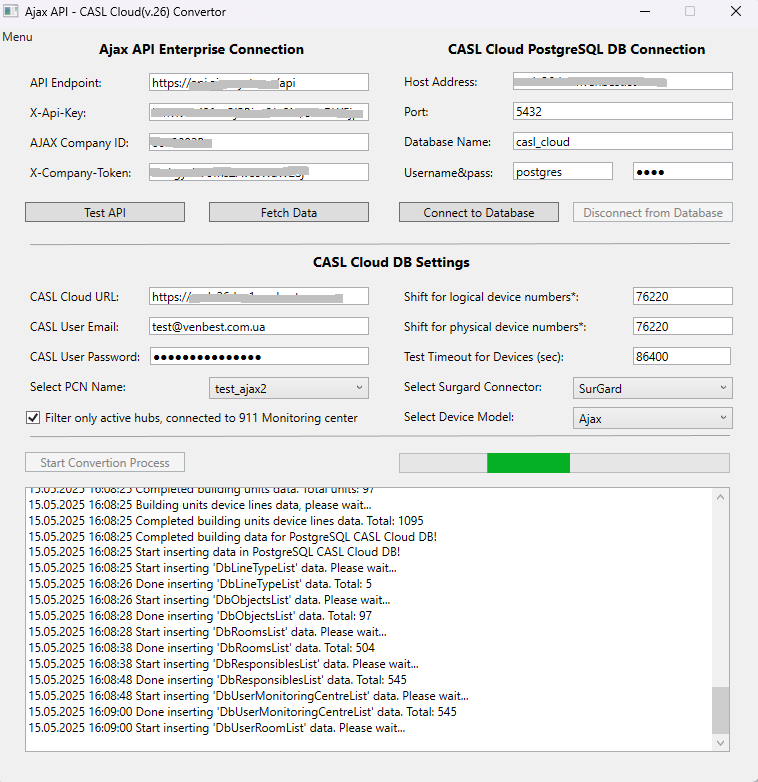This screenshot has width=758, height=782.
Task: Click shift for logical device numbers field
Action: point(683,296)
